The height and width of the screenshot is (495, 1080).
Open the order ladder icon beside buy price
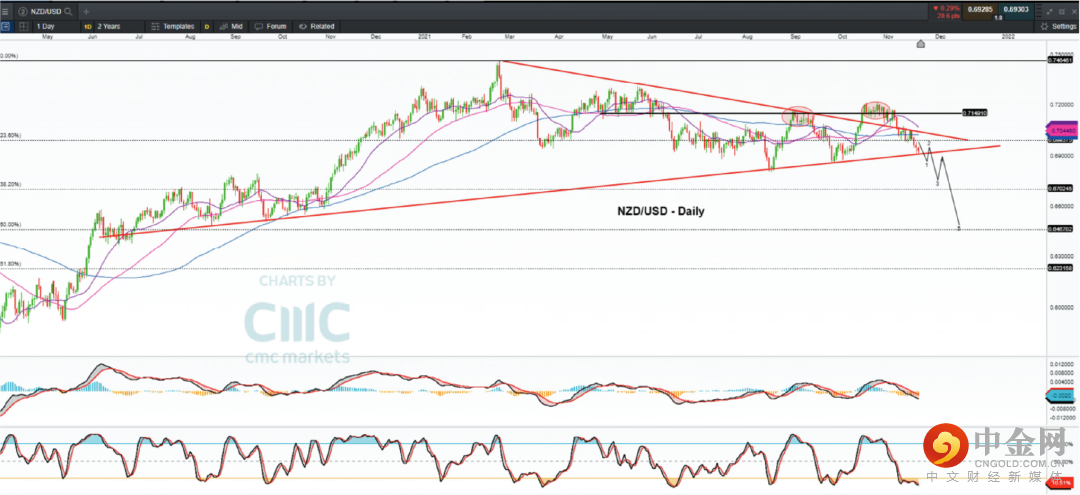click(1039, 12)
